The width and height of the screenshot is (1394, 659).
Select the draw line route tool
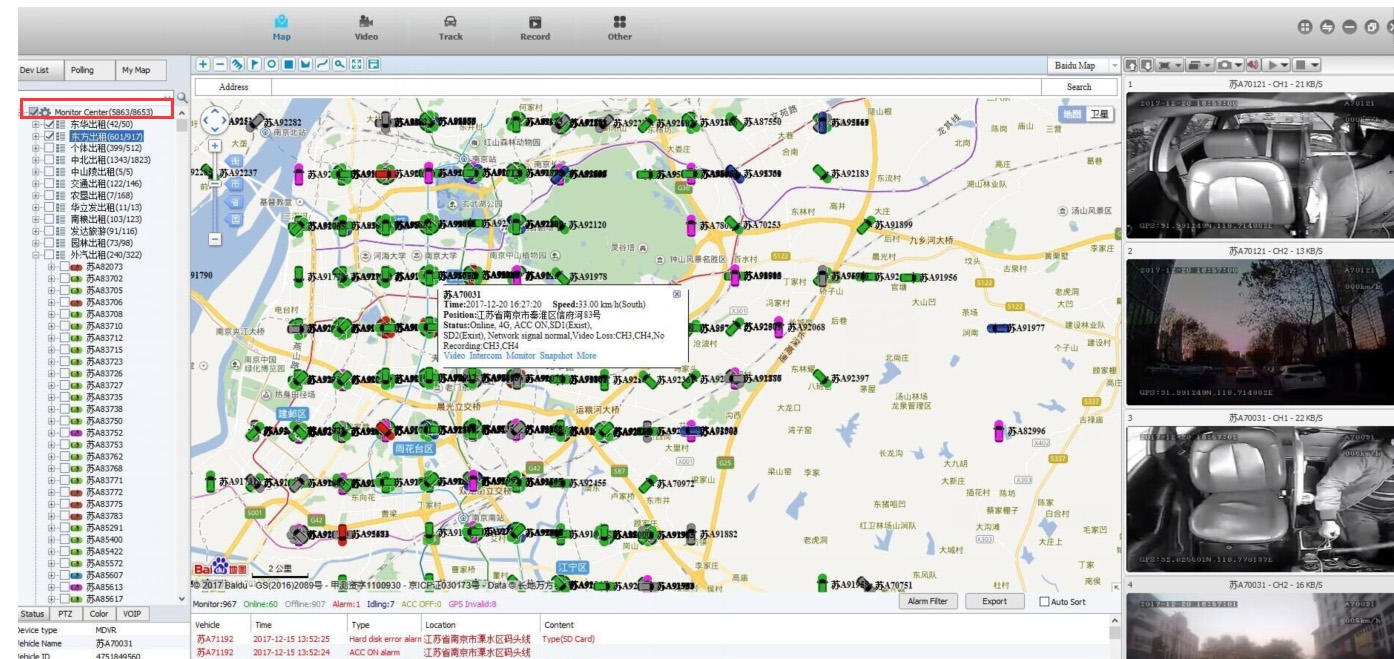click(x=323, y=64)
